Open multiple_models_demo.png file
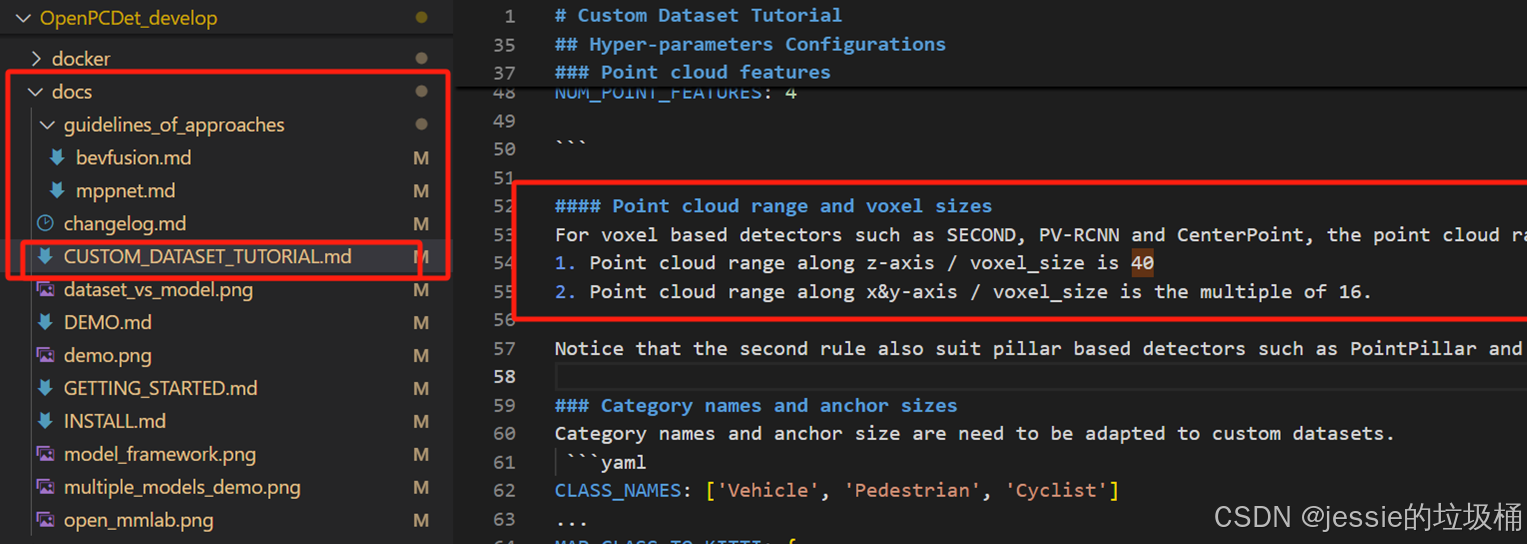The height and width of the screenshot is (544, 1527). coord(182,488)
